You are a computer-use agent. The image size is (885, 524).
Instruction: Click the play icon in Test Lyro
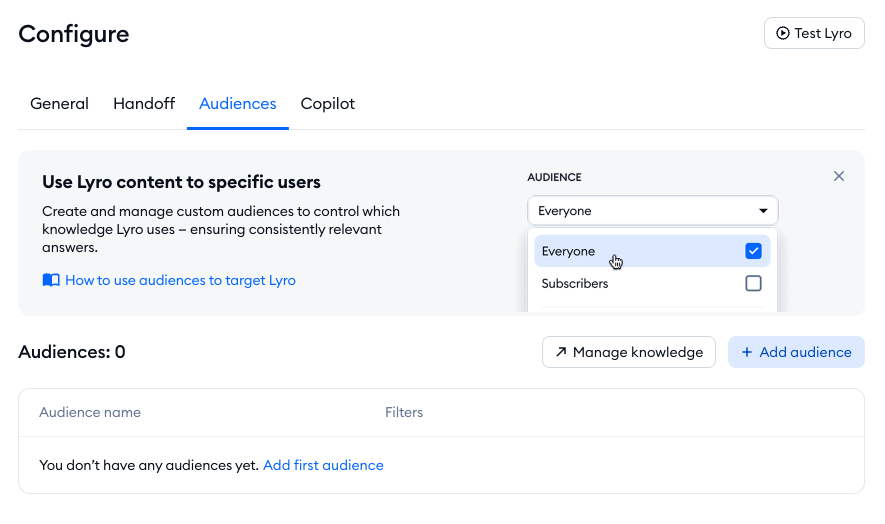[782, 33]
